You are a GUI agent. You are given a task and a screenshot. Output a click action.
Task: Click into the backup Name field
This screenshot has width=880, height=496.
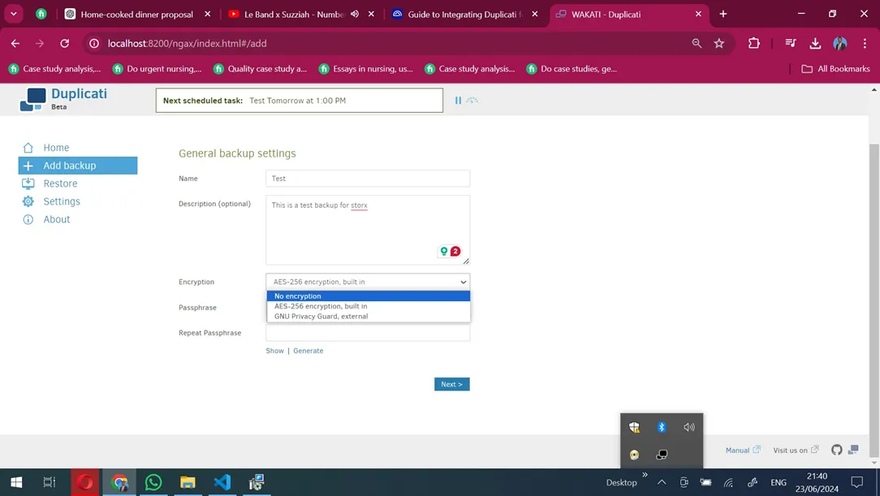coord(367,178)
